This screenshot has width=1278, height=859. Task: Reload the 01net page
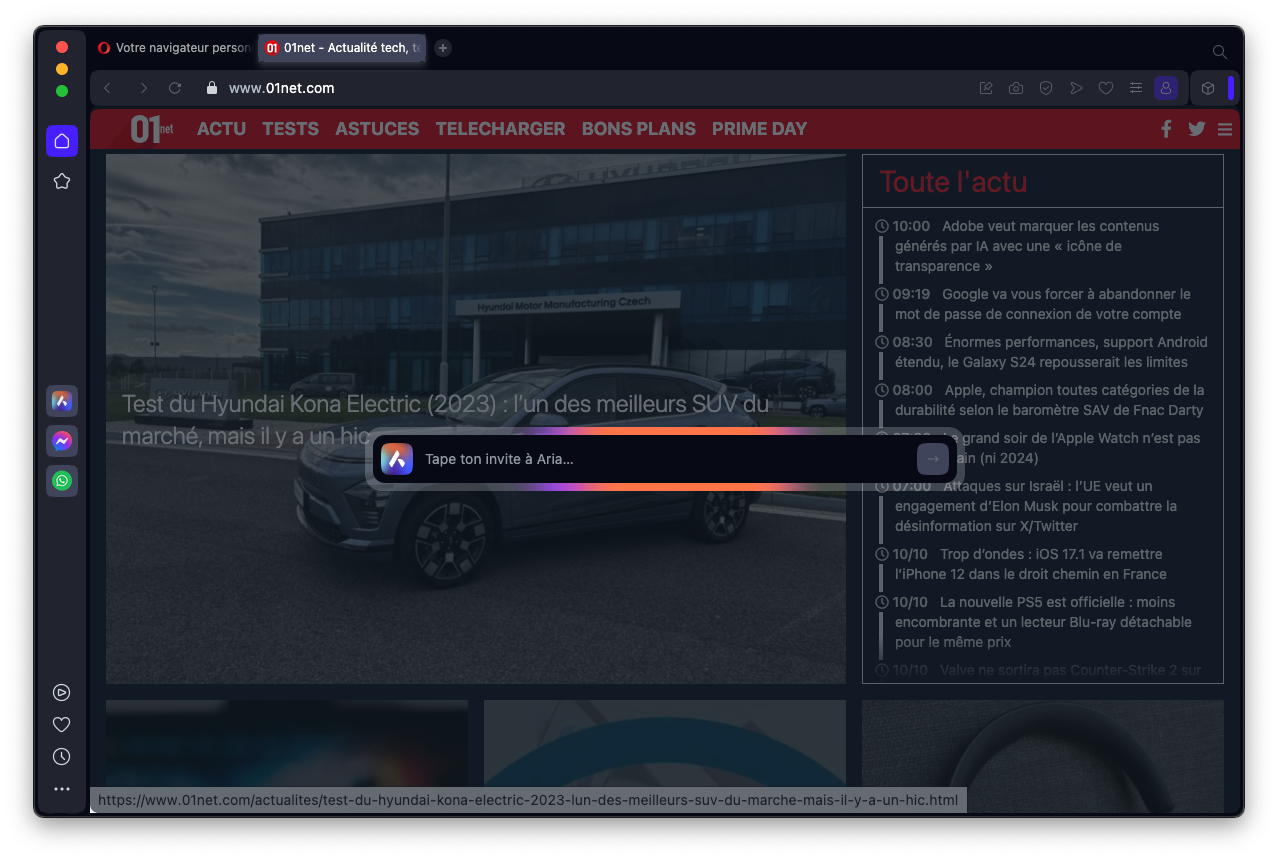[175, 88]
